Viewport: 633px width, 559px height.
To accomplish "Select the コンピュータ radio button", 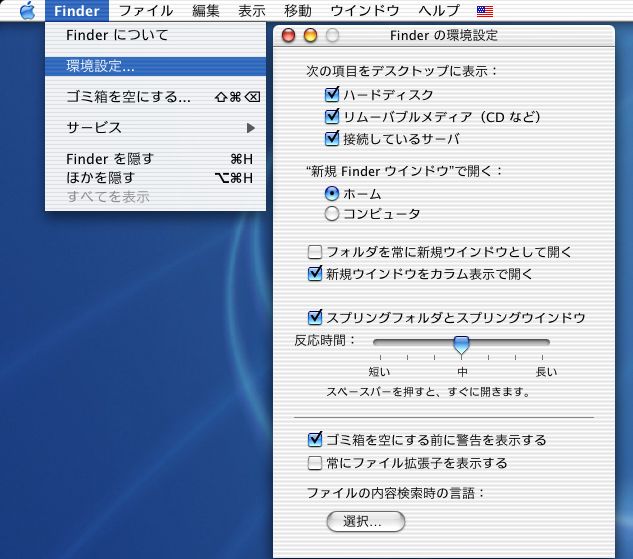I will click(x=333, y=213).
